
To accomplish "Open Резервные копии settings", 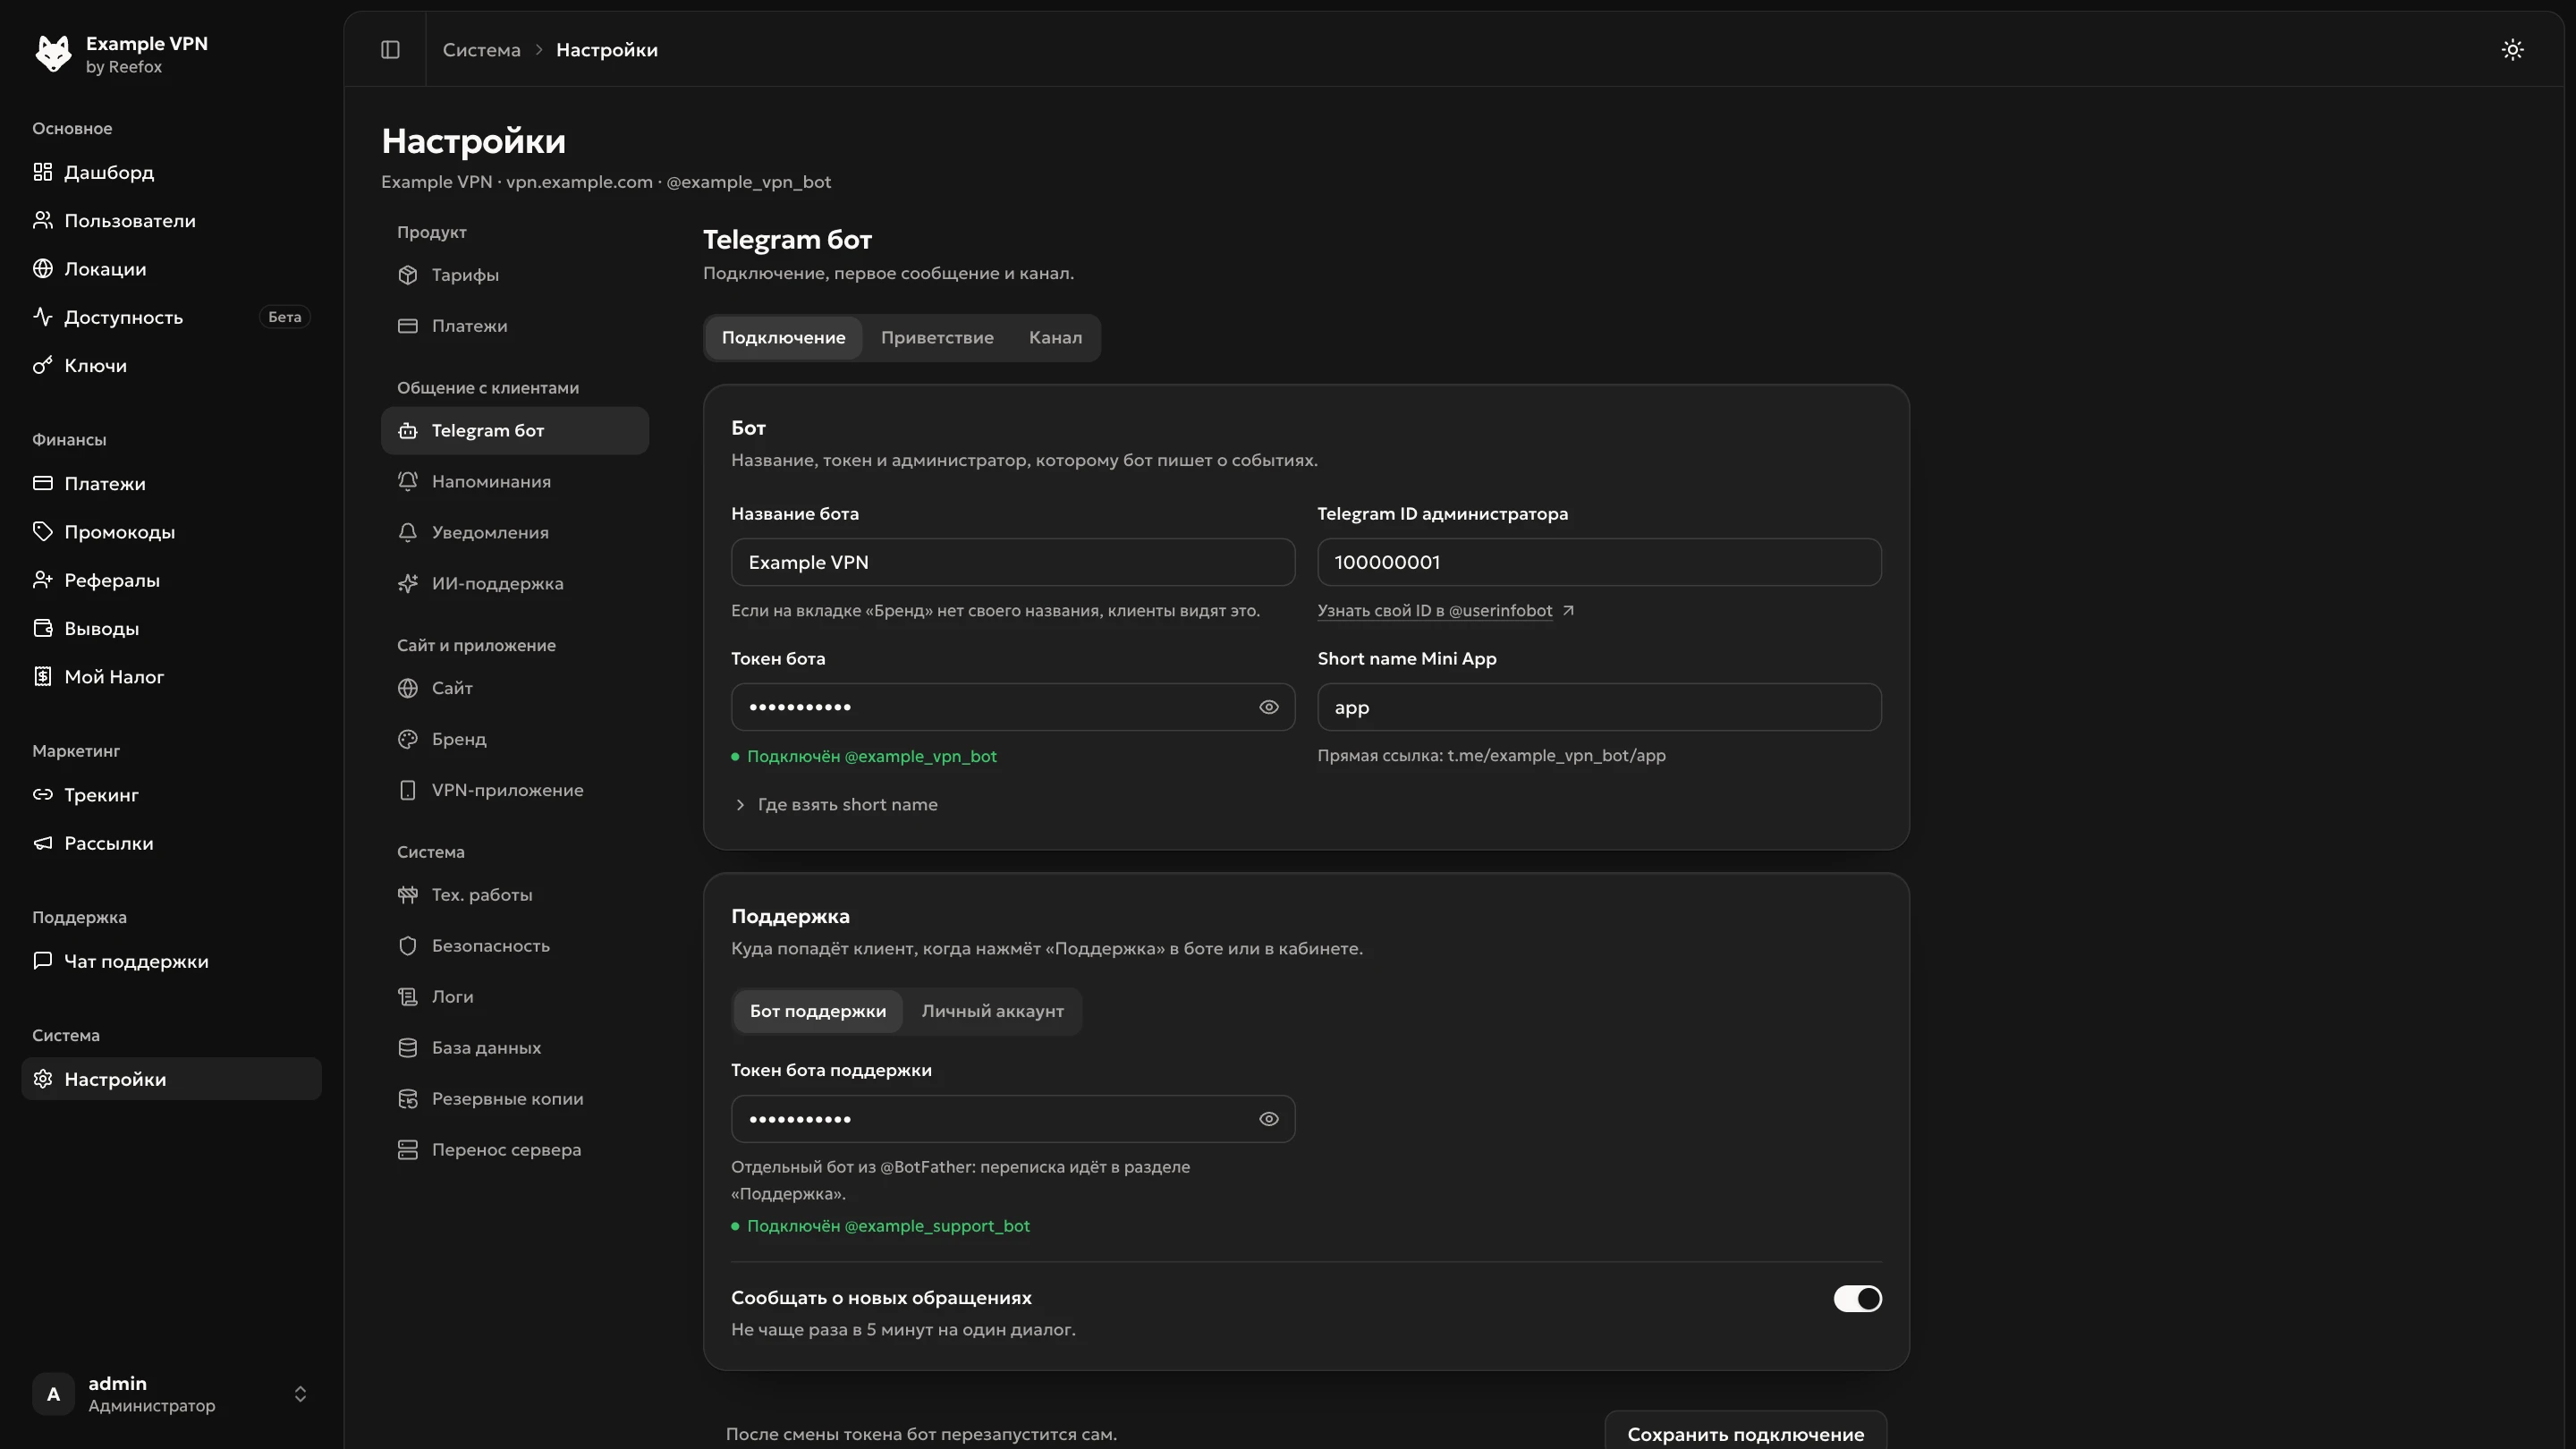I will [514, 1099].
